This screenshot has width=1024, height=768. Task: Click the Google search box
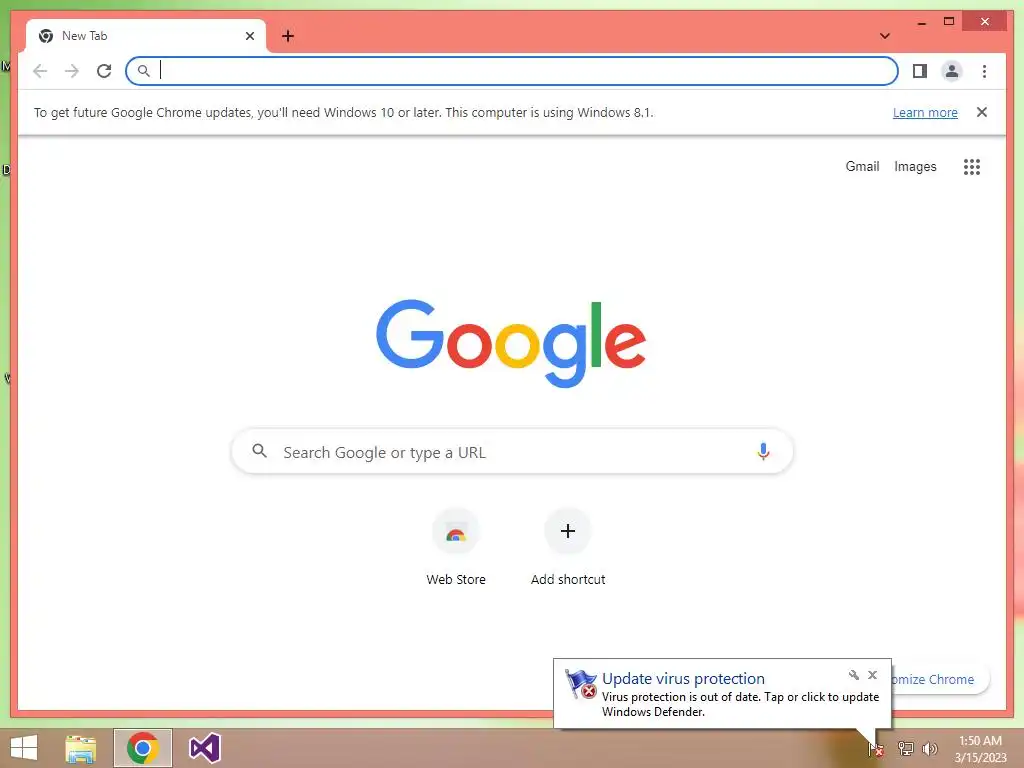coord(512,452)
